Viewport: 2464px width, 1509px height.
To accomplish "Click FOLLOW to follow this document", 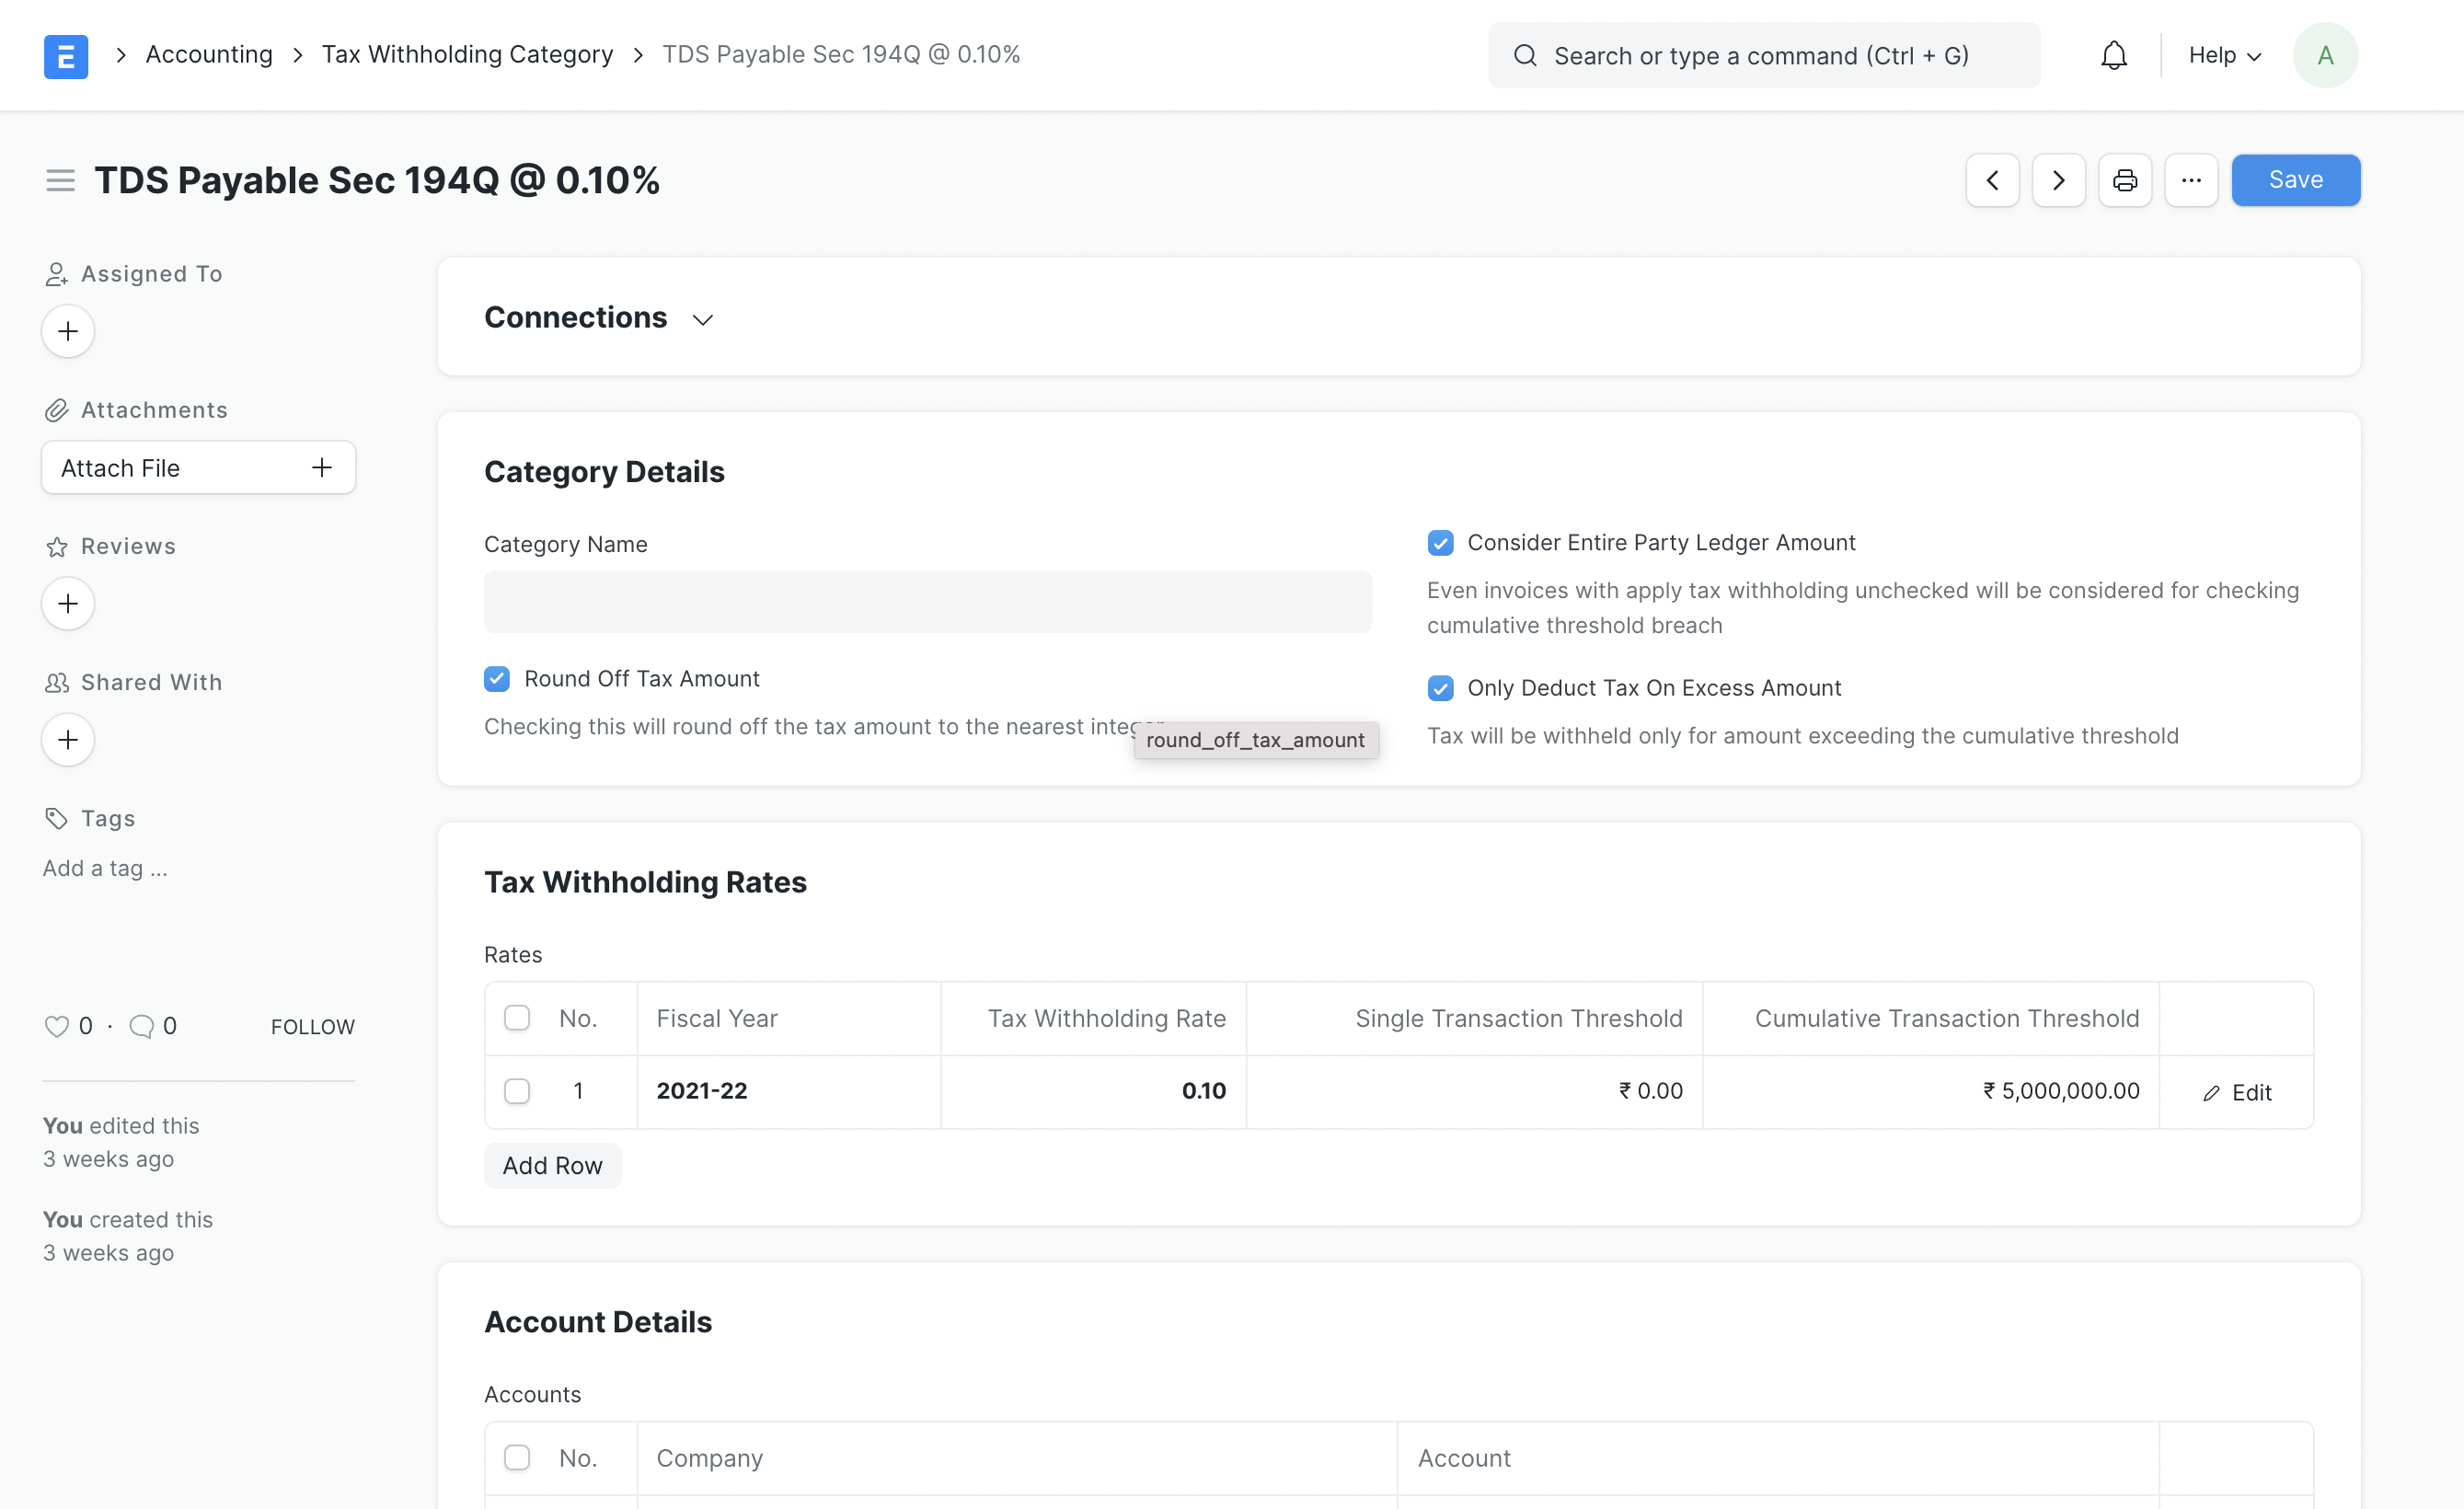I will coord(313,1027).
